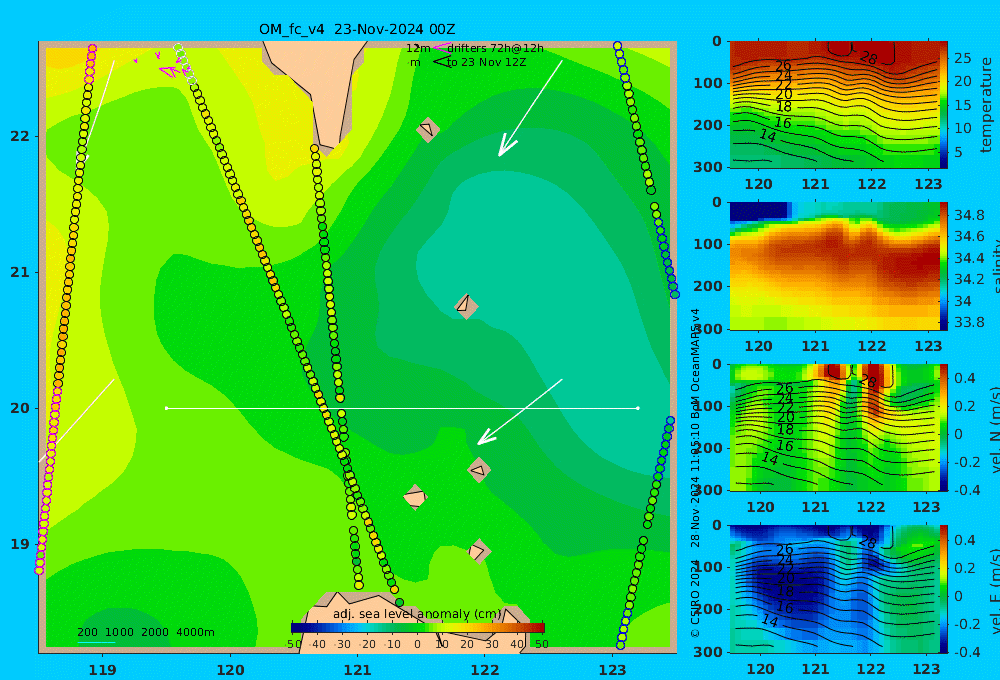Select the vel. E colorbar

coord(943,589)
